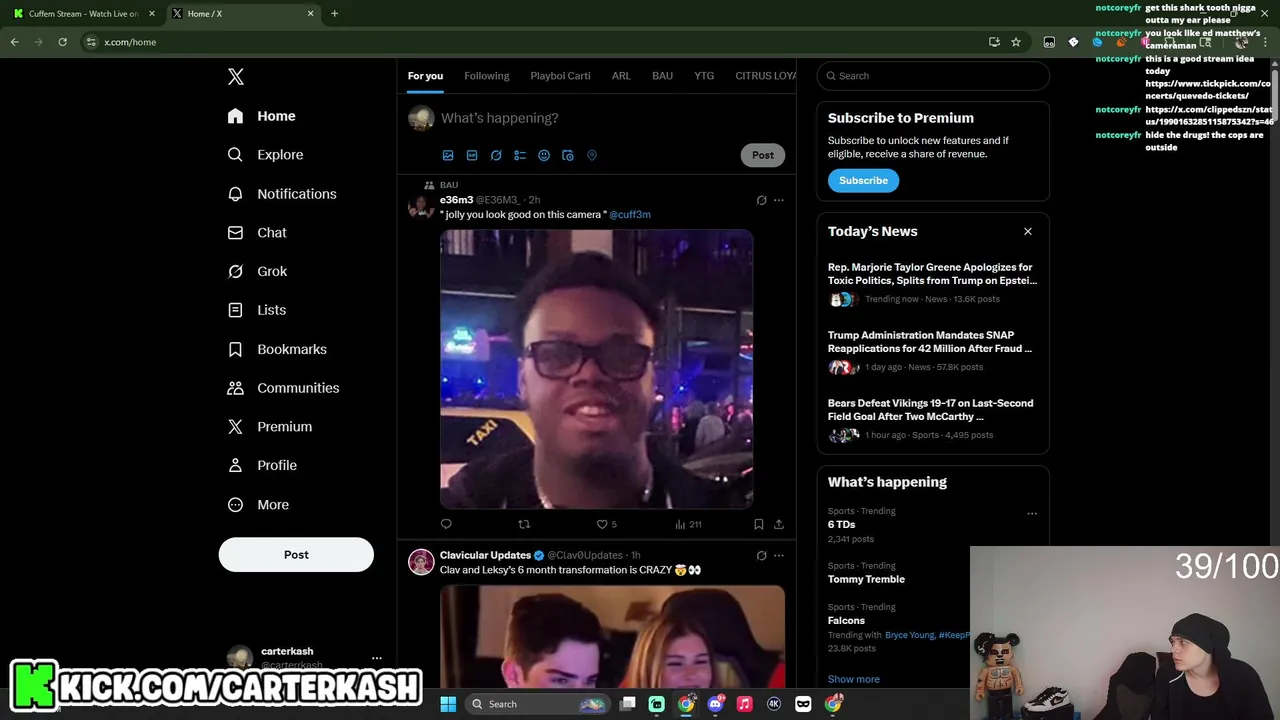
Task: Like the e36m3 post
Action: 602,524
